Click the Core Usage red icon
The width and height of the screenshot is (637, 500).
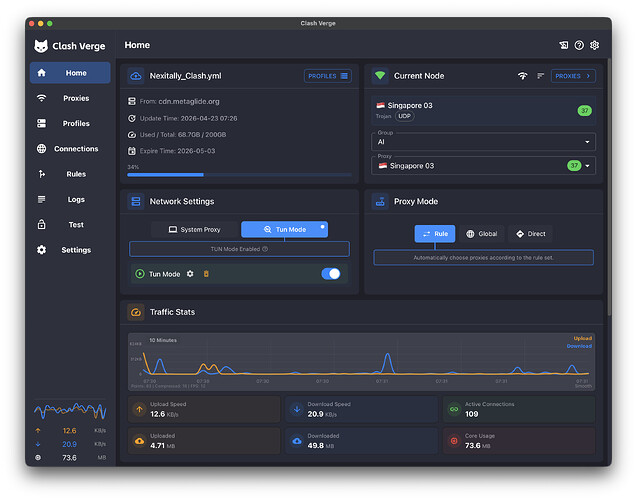tap(454, 441)
